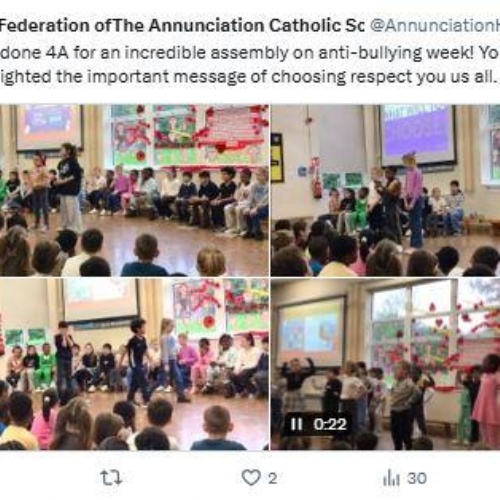Open view analytics bar-chart icon
This screenshot has width=500, height=500.
coord(391,478)
